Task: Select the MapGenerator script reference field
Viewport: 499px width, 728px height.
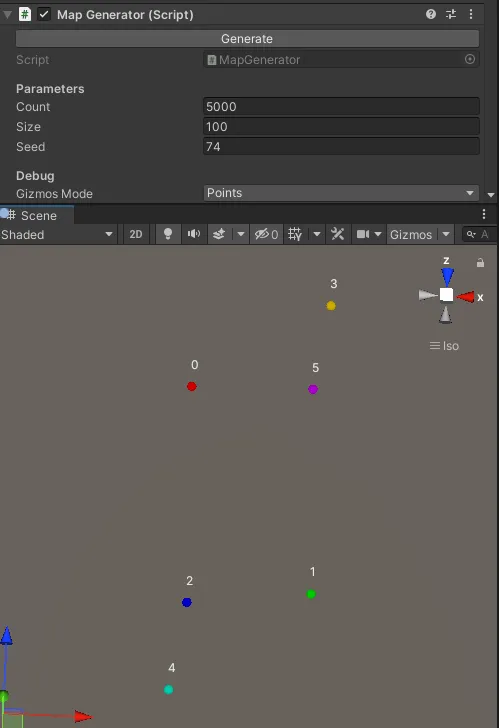Action: pyautogui.click(x=341, y=59)
